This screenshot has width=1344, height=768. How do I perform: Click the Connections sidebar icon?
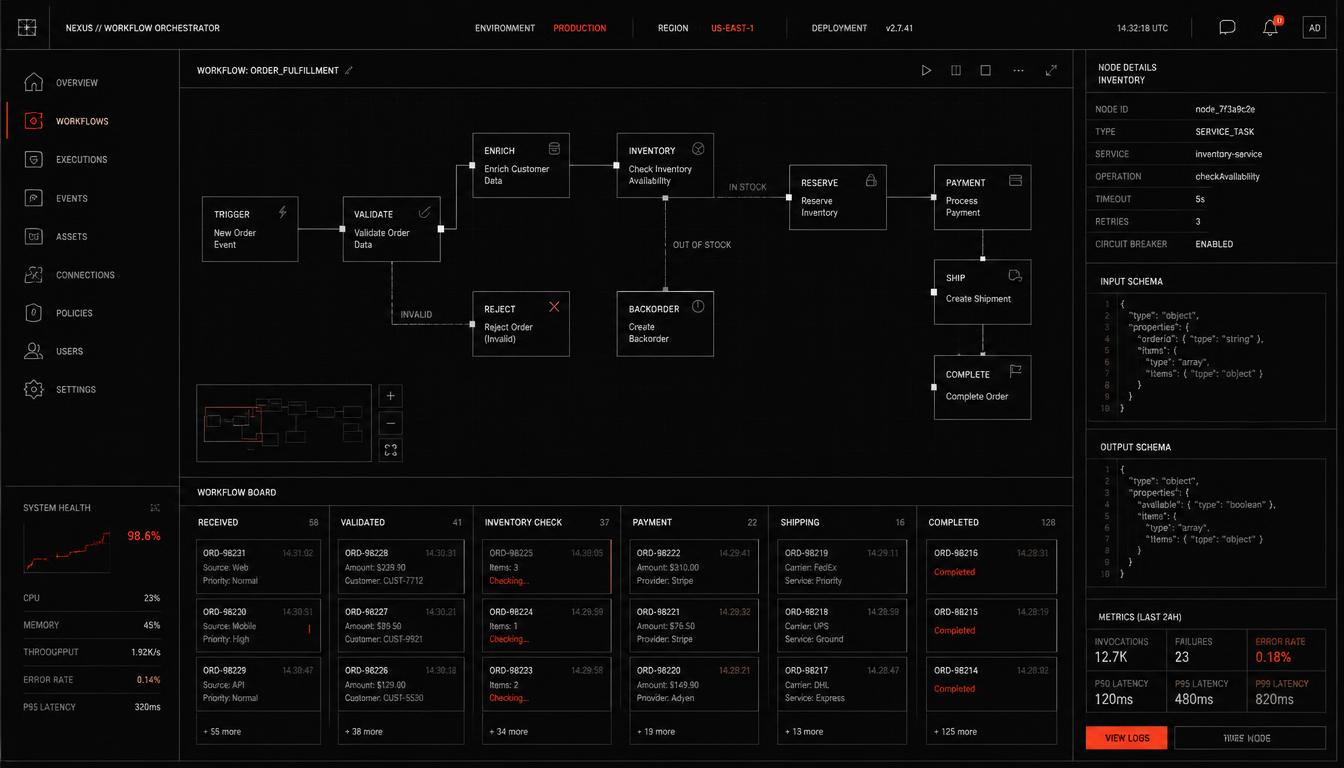click(x=34, y=274)
